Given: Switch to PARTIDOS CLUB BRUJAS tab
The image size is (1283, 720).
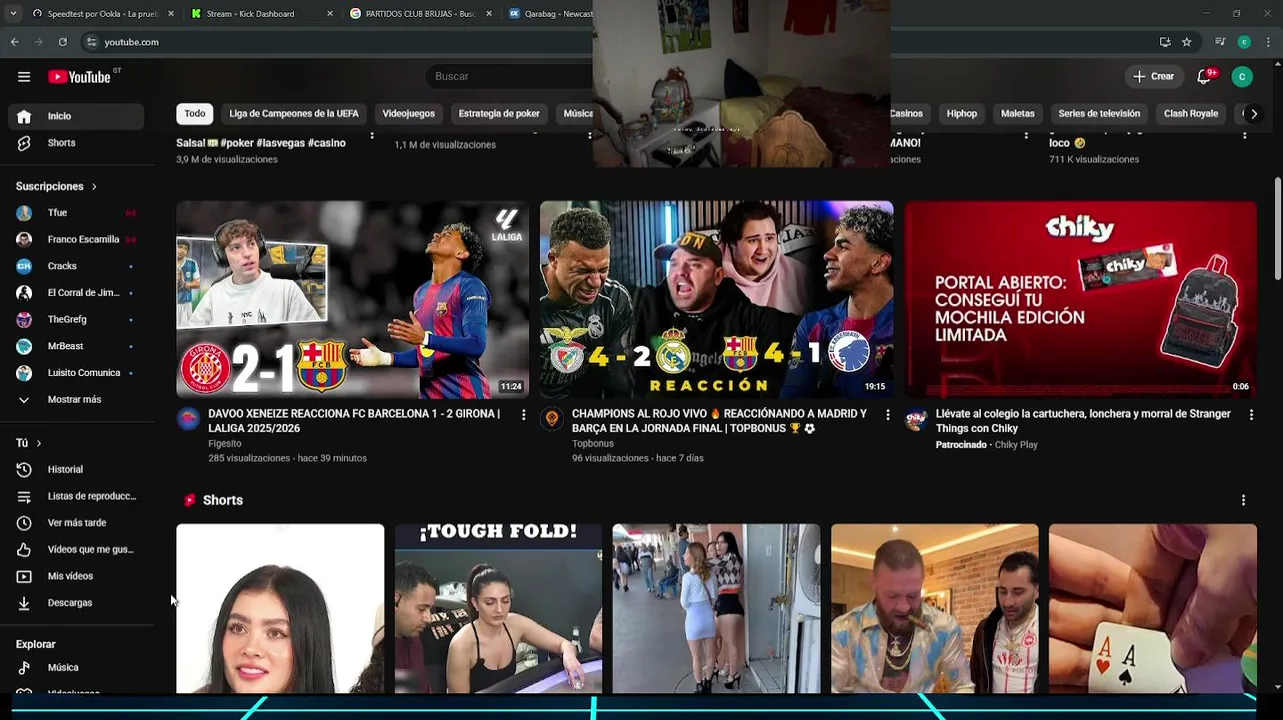Looking at the screenshot, I should (418, 14).
